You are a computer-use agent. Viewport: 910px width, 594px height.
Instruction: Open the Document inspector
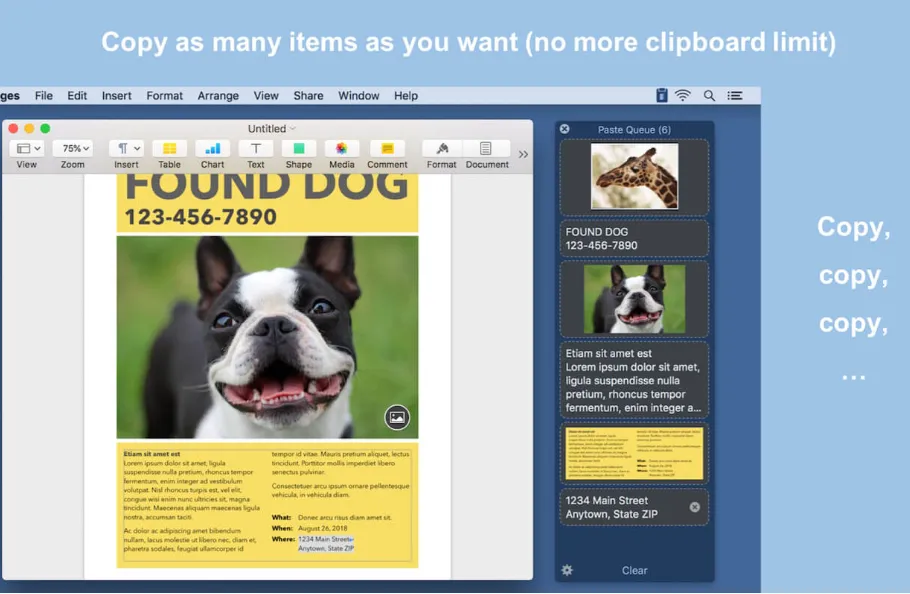pyautogui.click(x=486, y=149)
